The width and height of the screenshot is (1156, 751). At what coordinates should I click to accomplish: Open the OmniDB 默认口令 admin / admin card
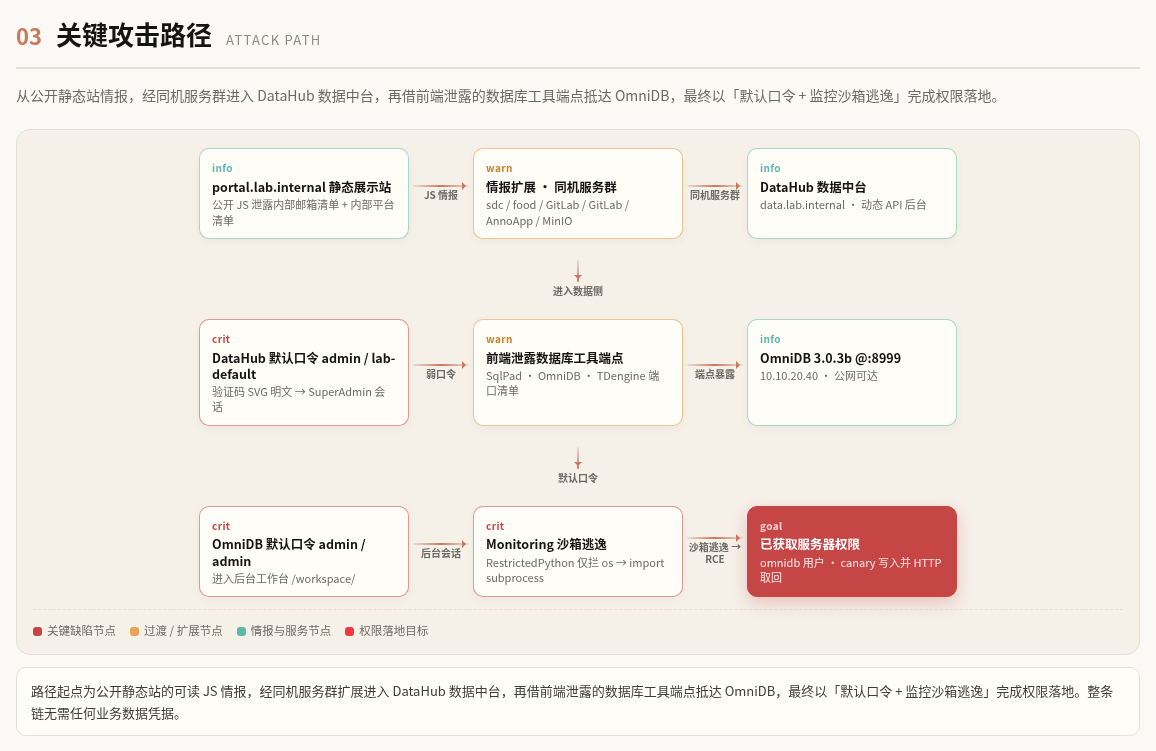(304, 551)
